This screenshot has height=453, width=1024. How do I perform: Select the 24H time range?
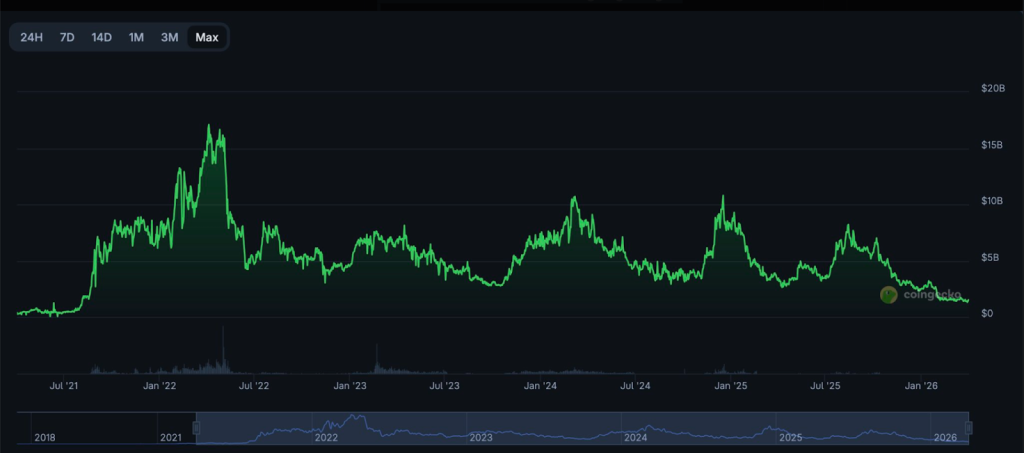[32, 38]
